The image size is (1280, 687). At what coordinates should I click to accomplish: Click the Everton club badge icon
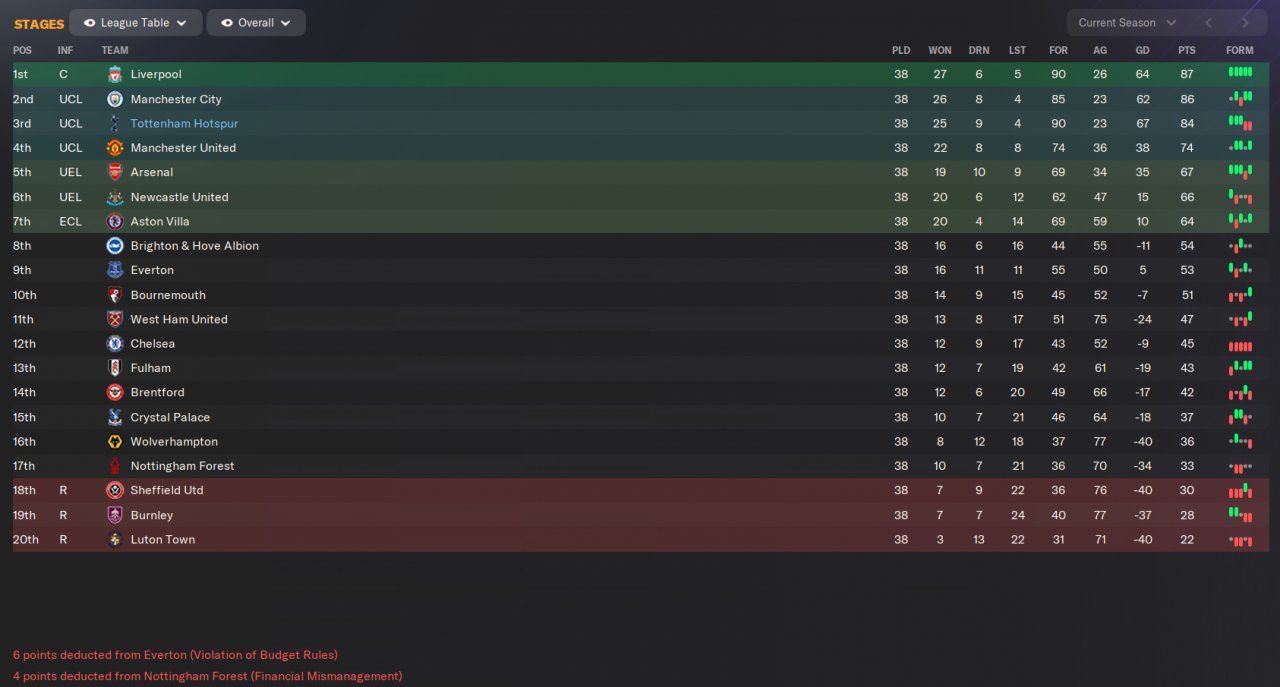pos(115,270)
